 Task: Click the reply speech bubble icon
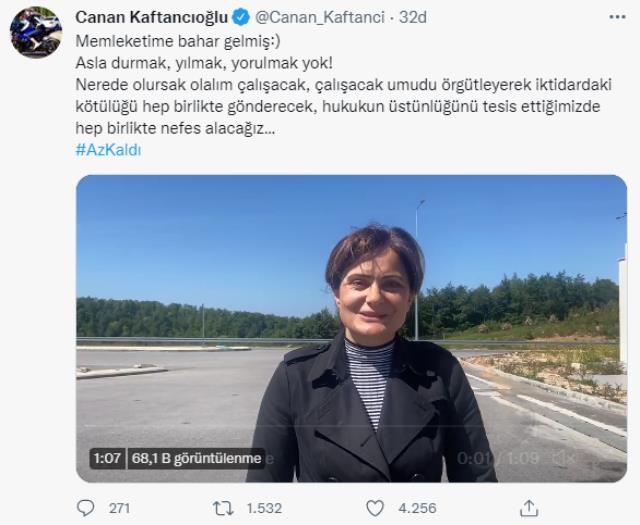pos(86,508)
